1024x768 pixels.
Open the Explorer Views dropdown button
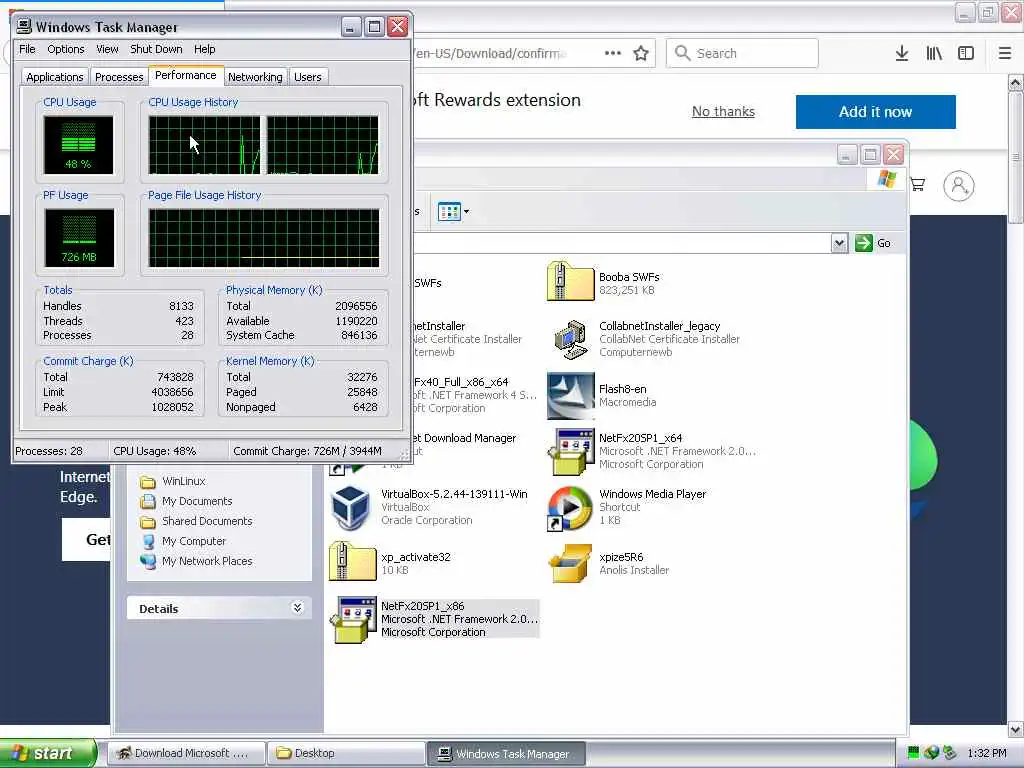click(453, 212)
